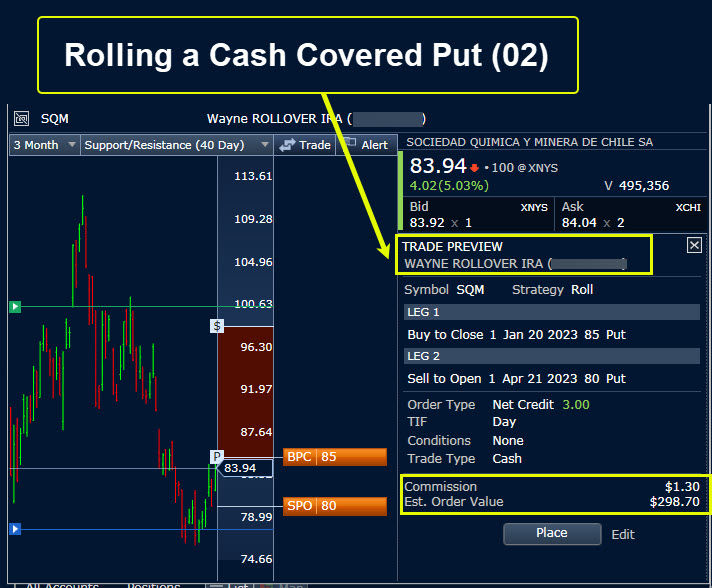Select the SPO 80 order flag
The image size is (712, 588).
coord(335,506)
